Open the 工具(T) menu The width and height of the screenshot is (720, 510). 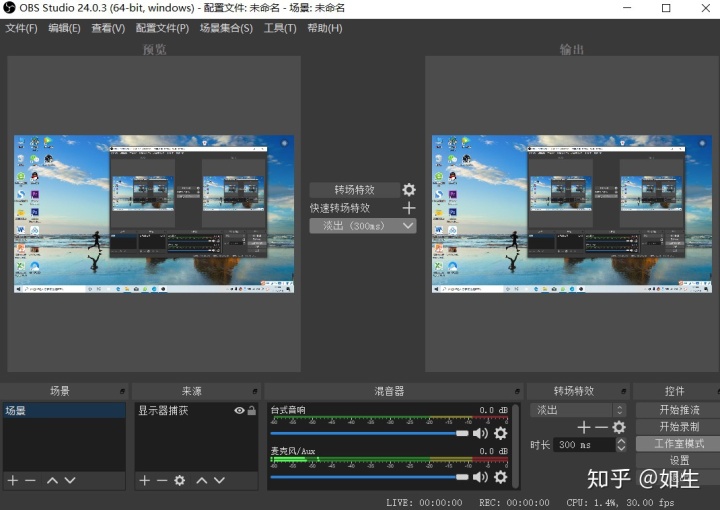(x=280, y=28)
